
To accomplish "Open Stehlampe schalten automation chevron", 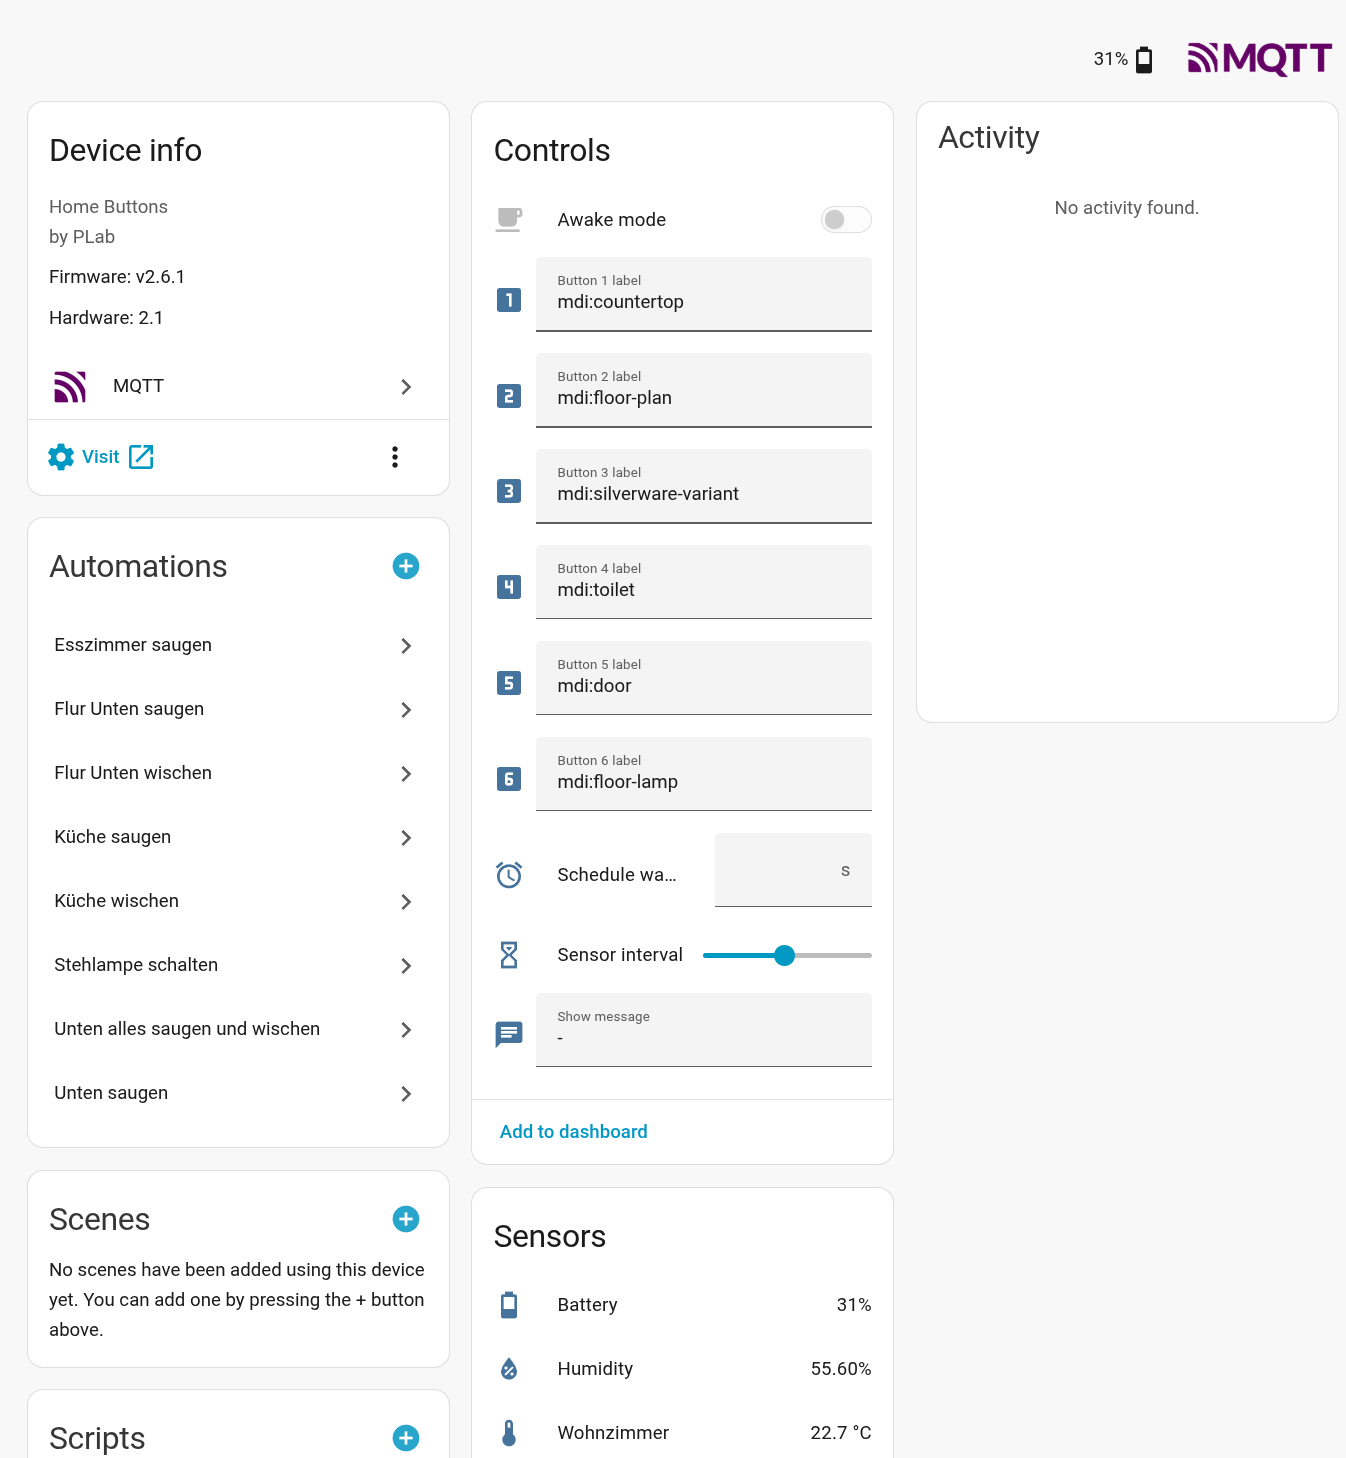I will click(x=406, y=966).
